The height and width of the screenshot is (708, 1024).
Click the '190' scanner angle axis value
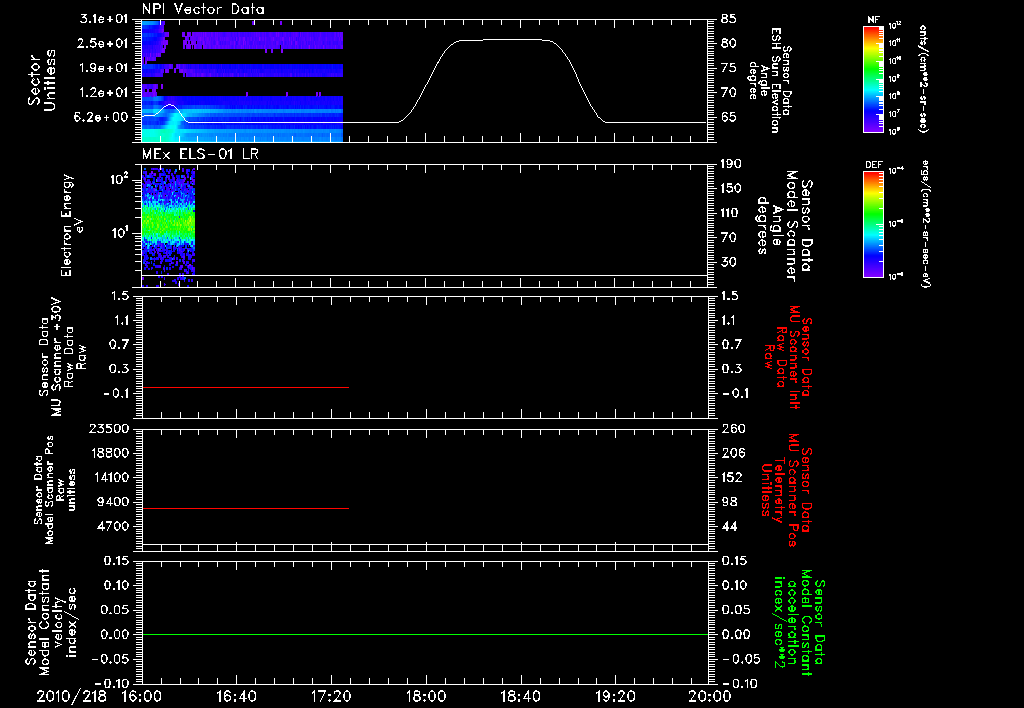(731, 164)
